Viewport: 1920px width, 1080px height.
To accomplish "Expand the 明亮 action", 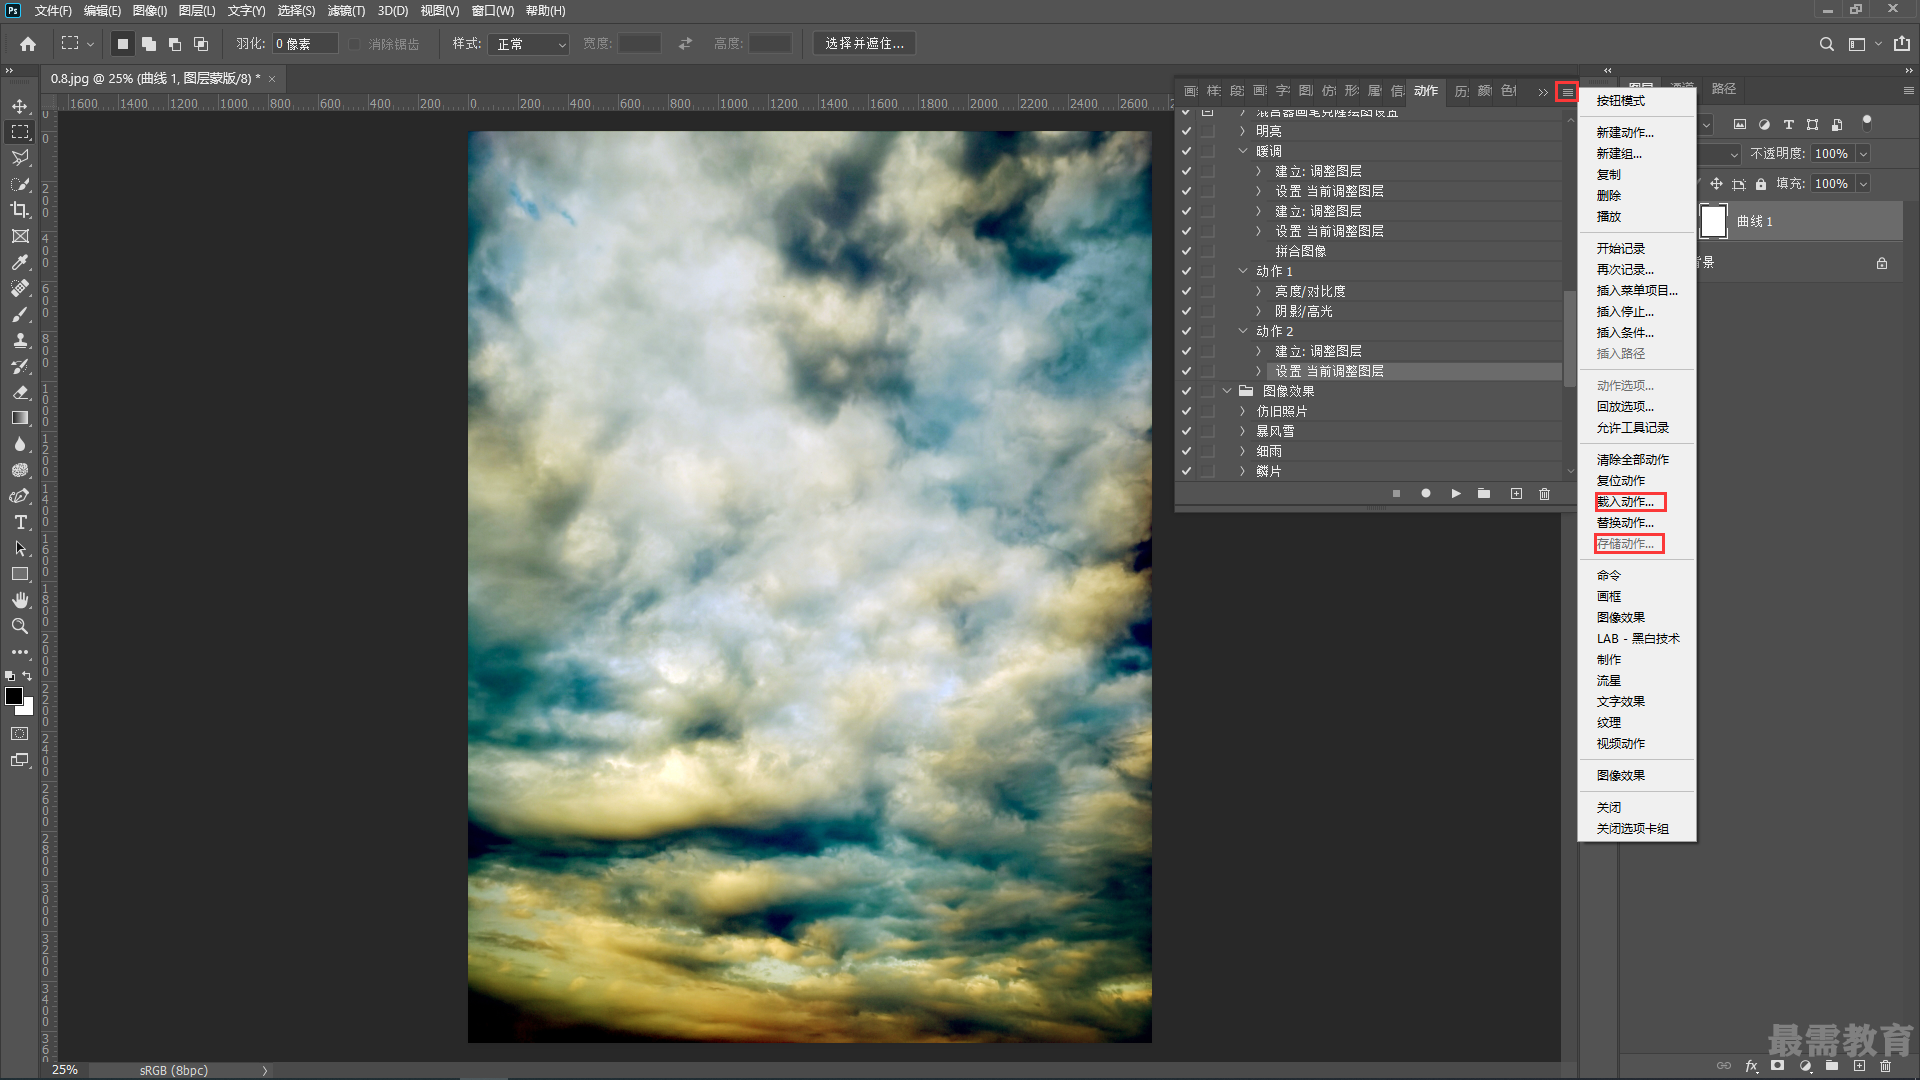I will tap(1243, 131).
